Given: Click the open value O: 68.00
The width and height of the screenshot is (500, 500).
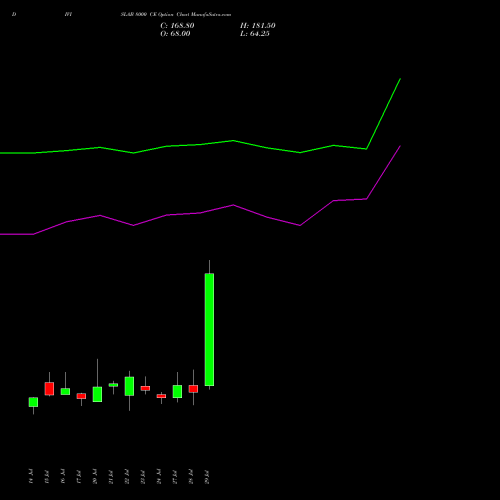Looking at the screenshot, I should point(175,34).
